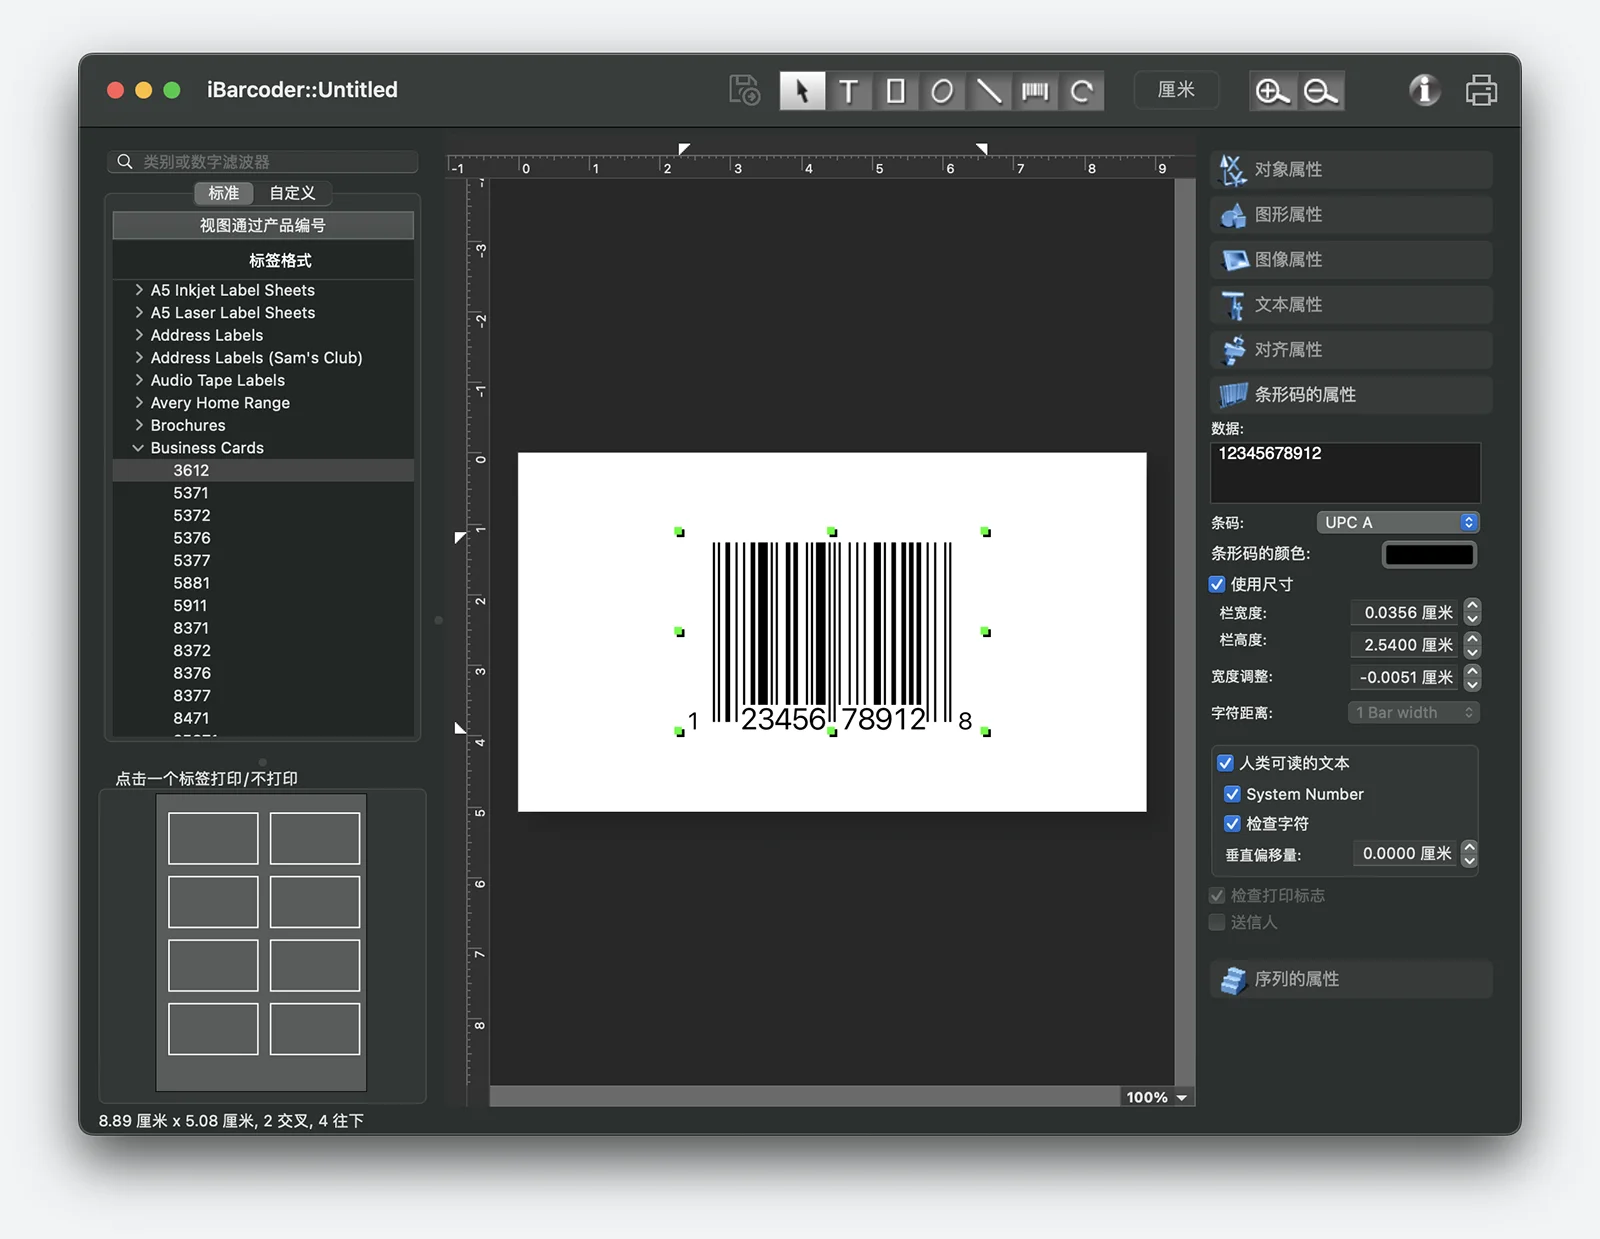Screen dimensions: 1600x1239
Task: Click the 视图通过产品编号 button
Action: click(263, 225)
